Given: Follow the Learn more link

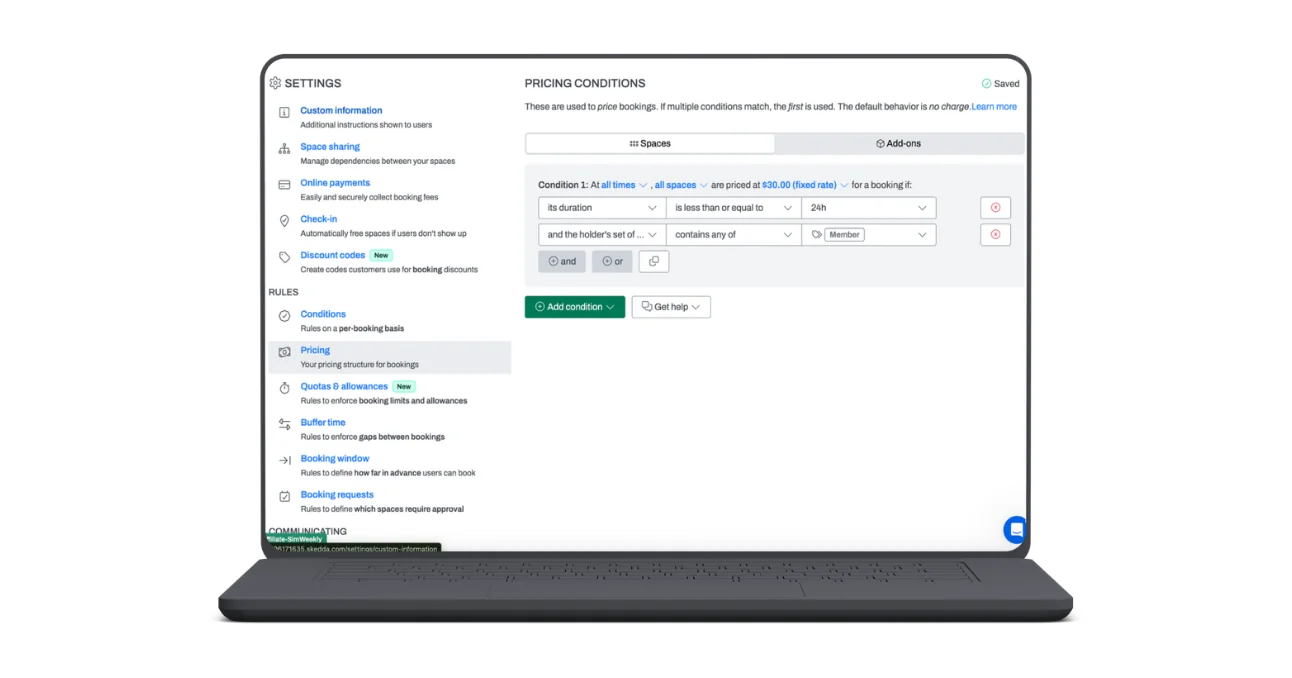Looking at the screenshot, I should 994,107.
